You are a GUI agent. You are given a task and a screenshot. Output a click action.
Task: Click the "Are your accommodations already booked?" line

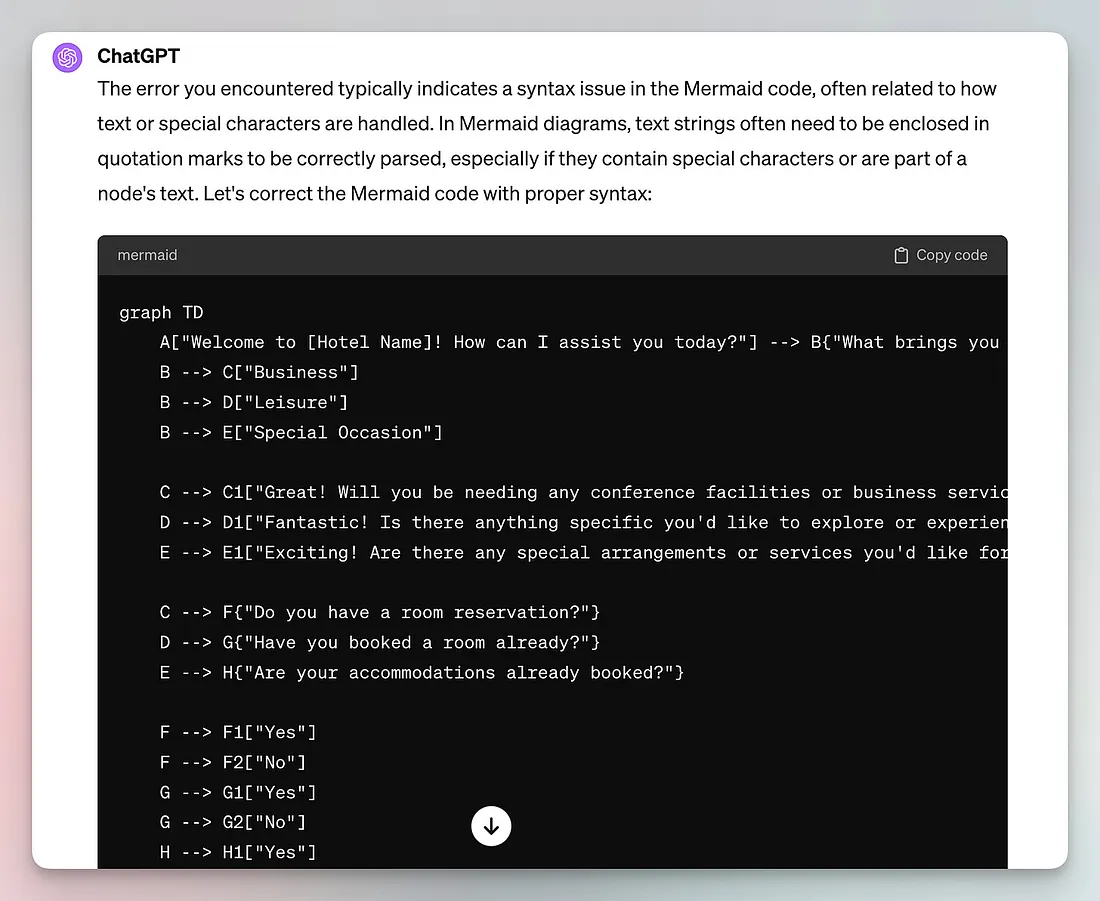(421, 672)
